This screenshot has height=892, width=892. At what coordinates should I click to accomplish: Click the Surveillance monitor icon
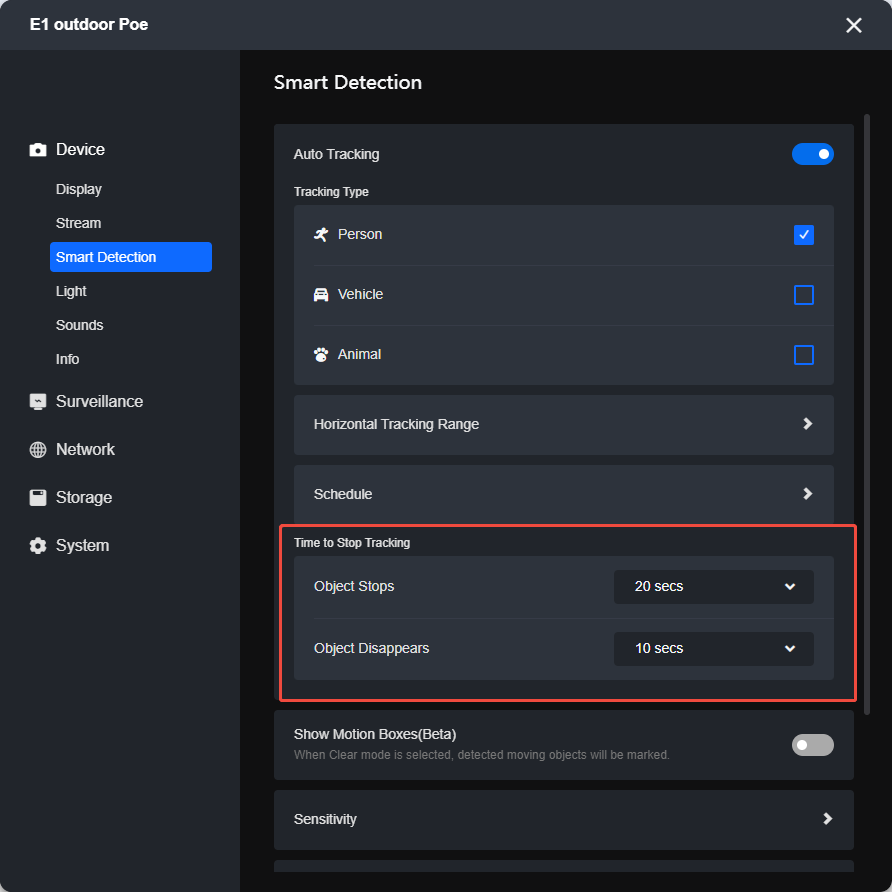pos(38,402)
